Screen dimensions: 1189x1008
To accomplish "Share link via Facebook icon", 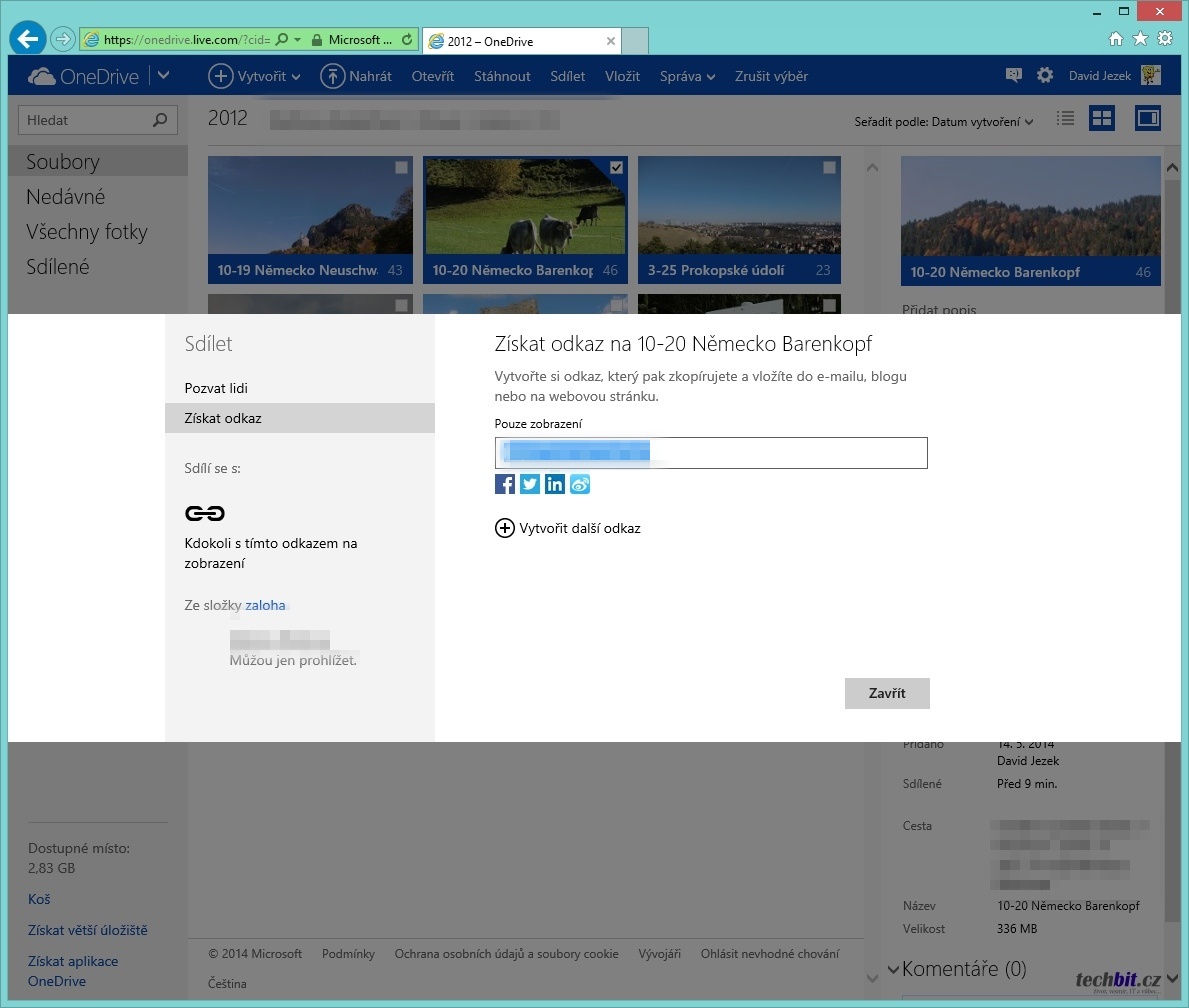I will (x=505, y=485).
